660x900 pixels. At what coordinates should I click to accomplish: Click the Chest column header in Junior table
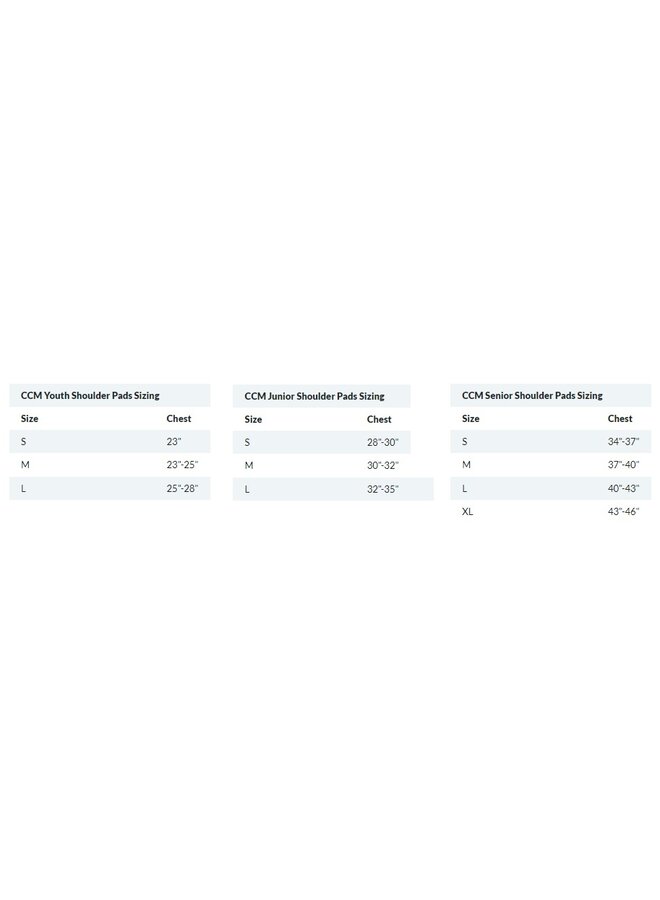pyautogui.click(x=379, y=420)
